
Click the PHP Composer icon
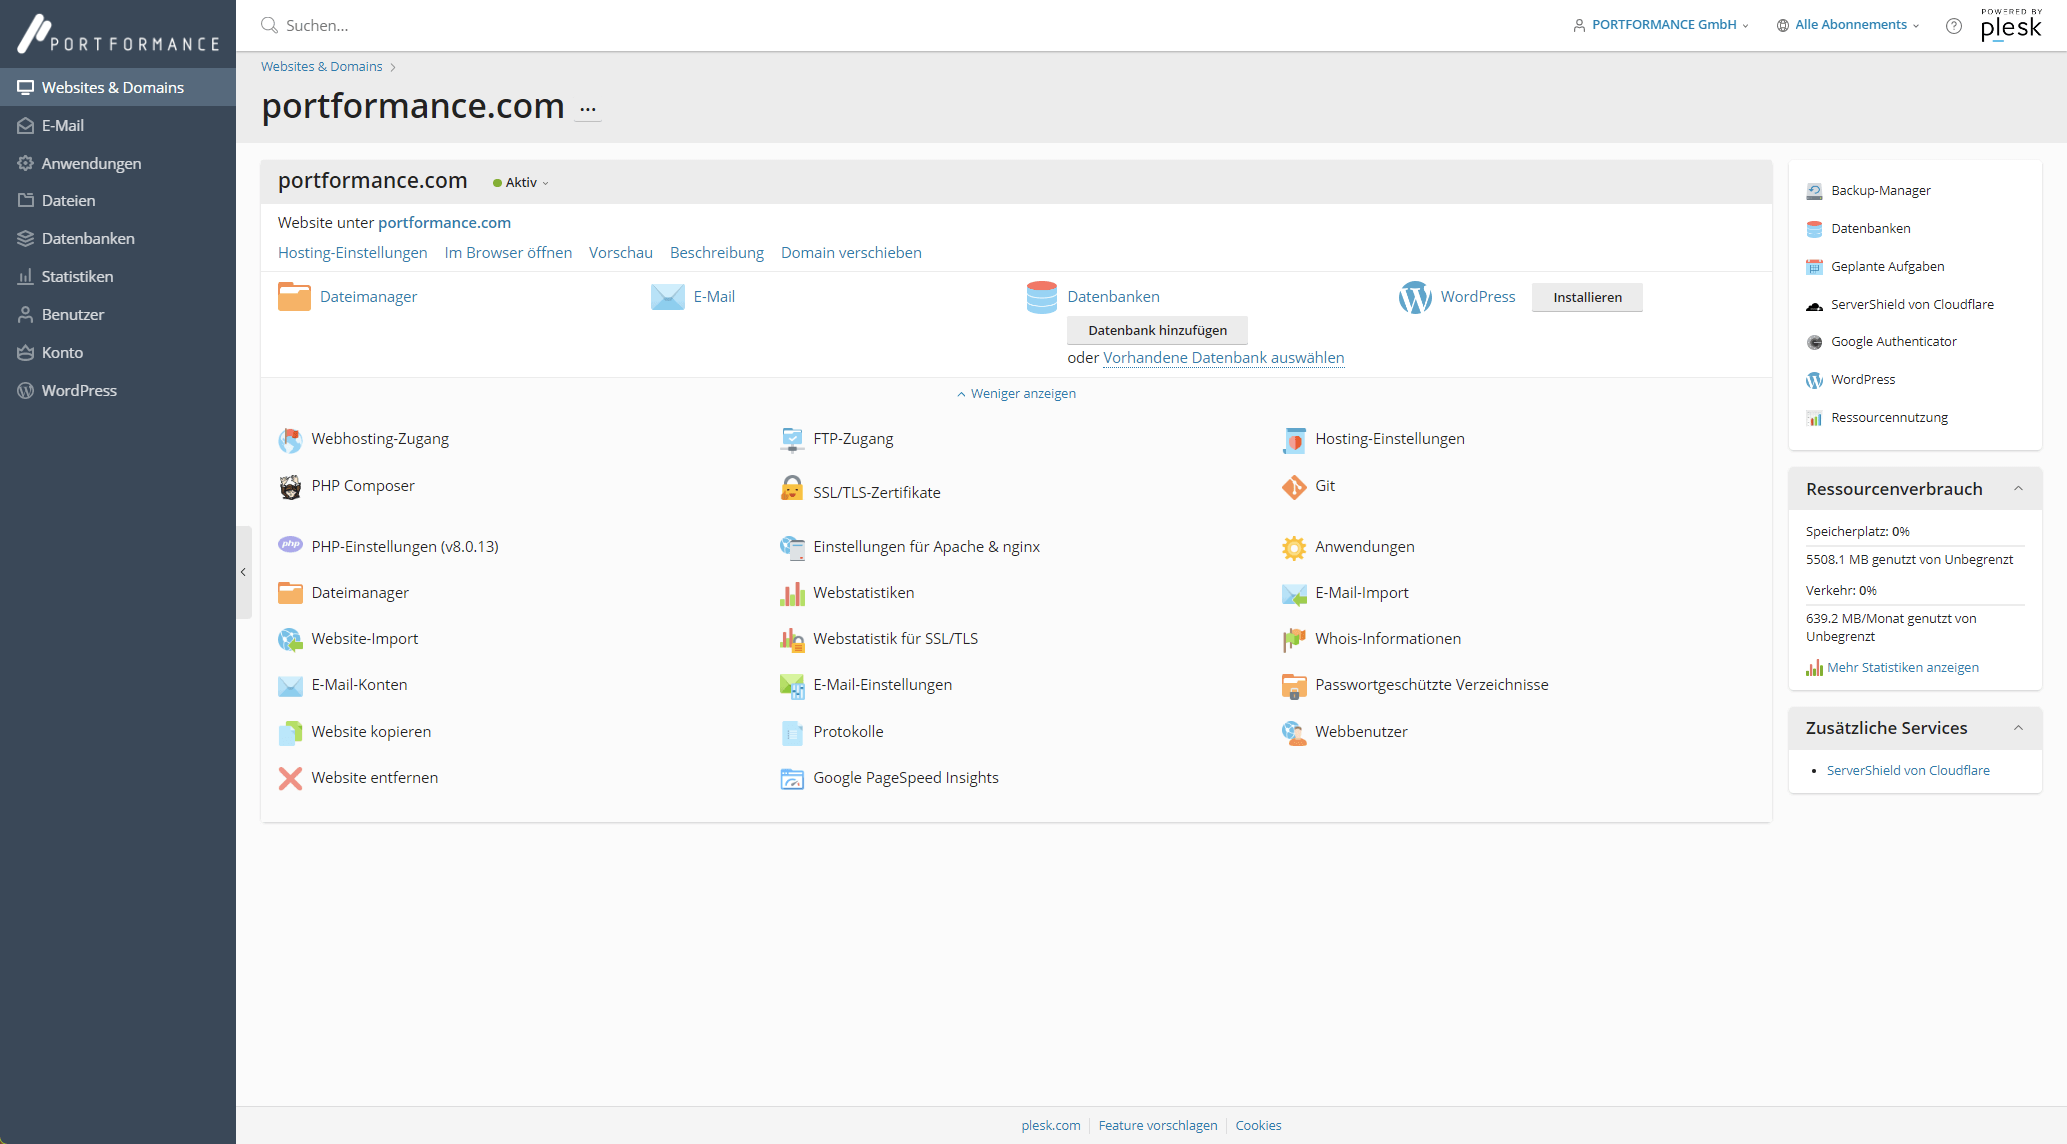click(x=290, y=487)
